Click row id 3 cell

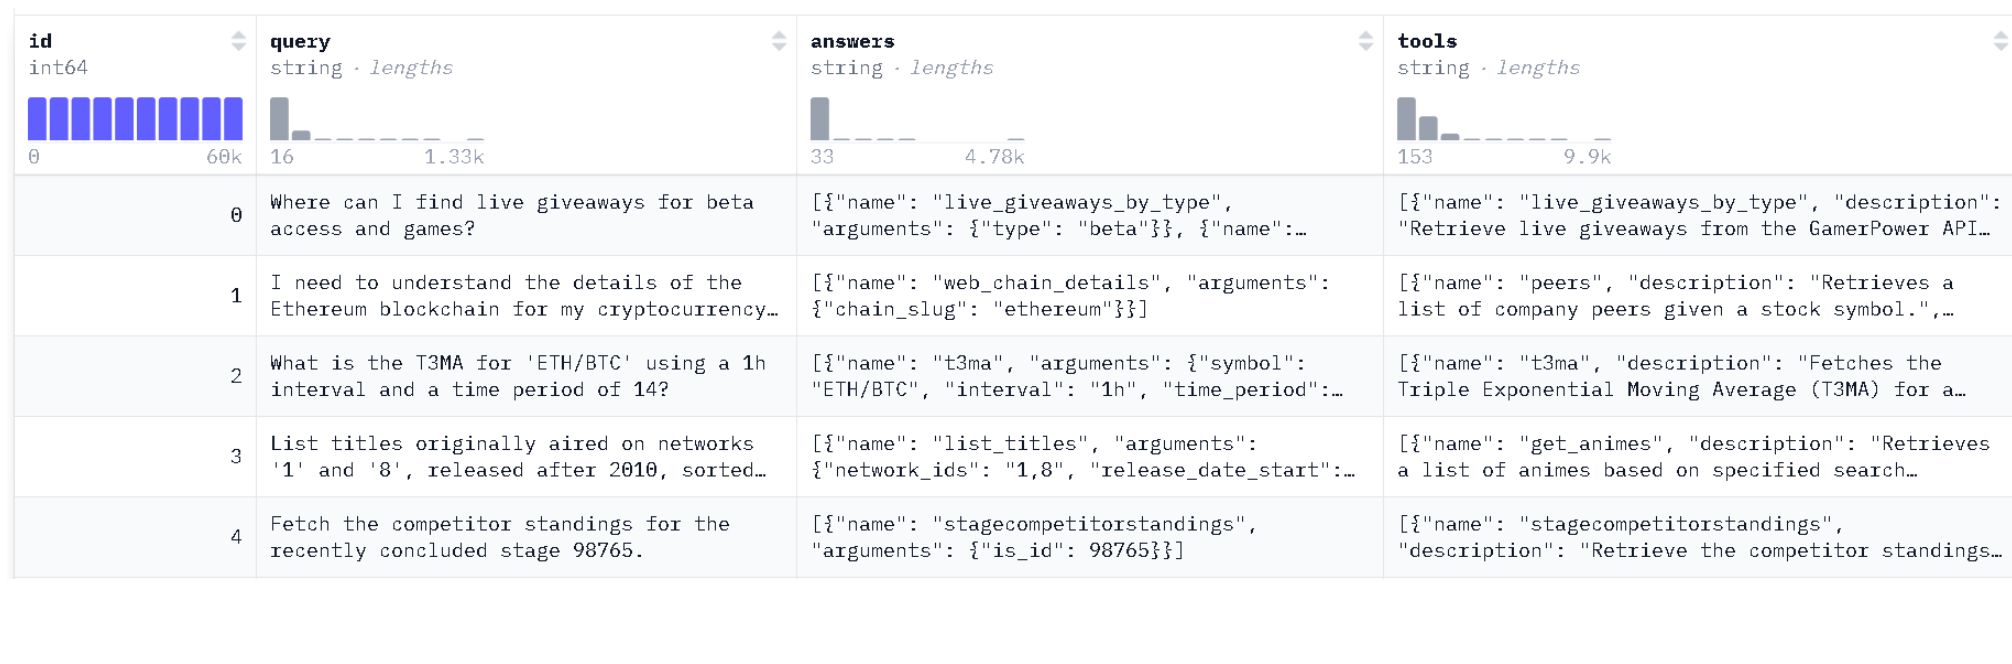(x=135, y=457)
